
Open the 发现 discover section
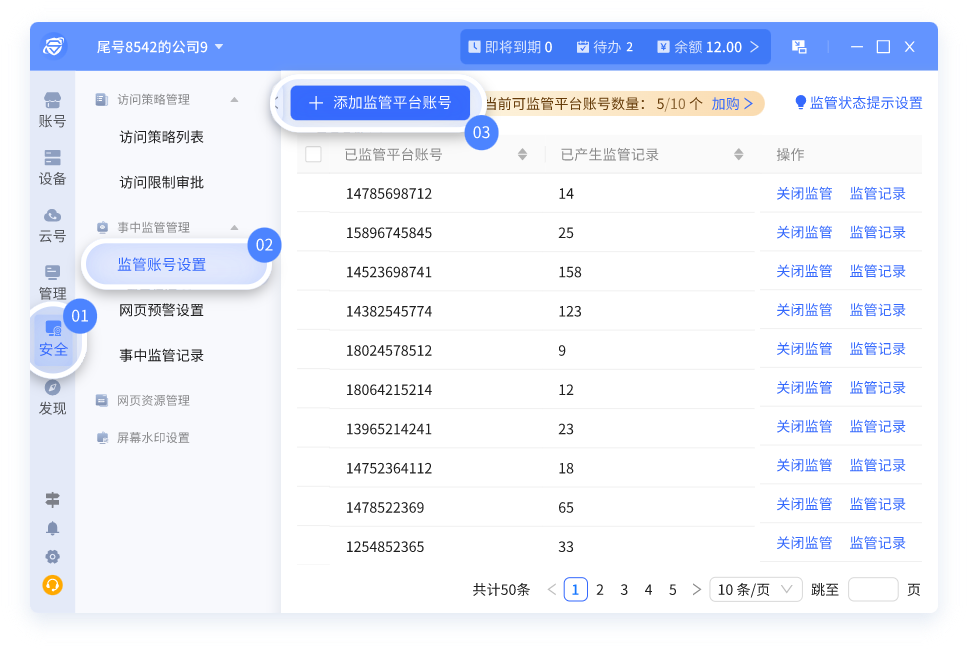pyautogui.click(x=52, y=397)
